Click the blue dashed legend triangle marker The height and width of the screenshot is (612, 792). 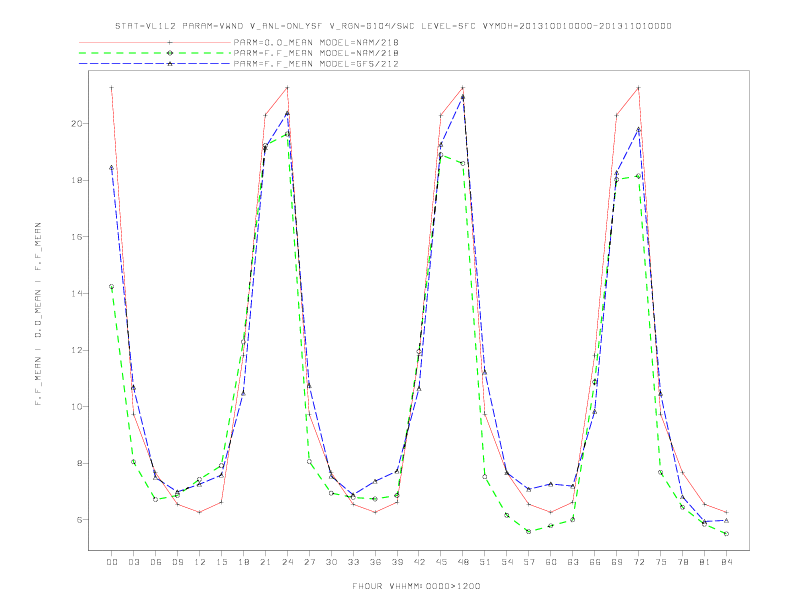170,64
